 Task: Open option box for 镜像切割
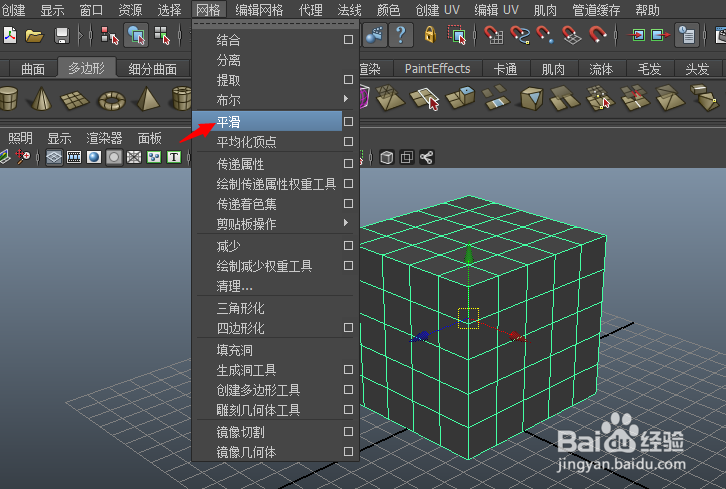coord(348,432)
